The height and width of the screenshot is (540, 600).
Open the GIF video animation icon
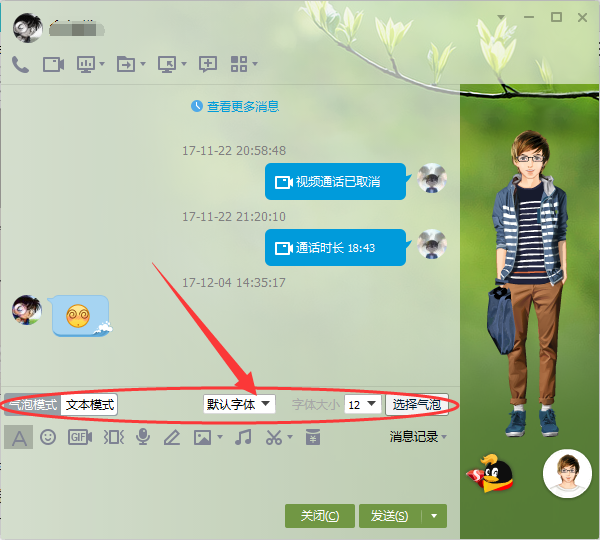80,437
